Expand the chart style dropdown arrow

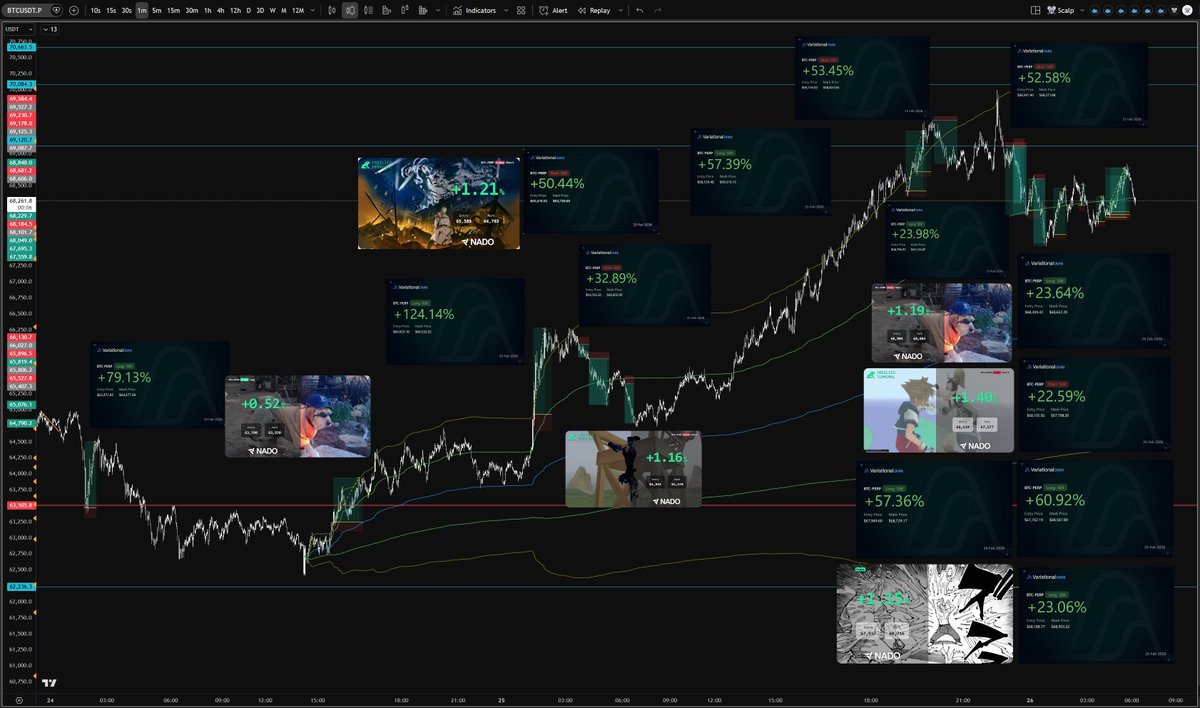[438, 10]
